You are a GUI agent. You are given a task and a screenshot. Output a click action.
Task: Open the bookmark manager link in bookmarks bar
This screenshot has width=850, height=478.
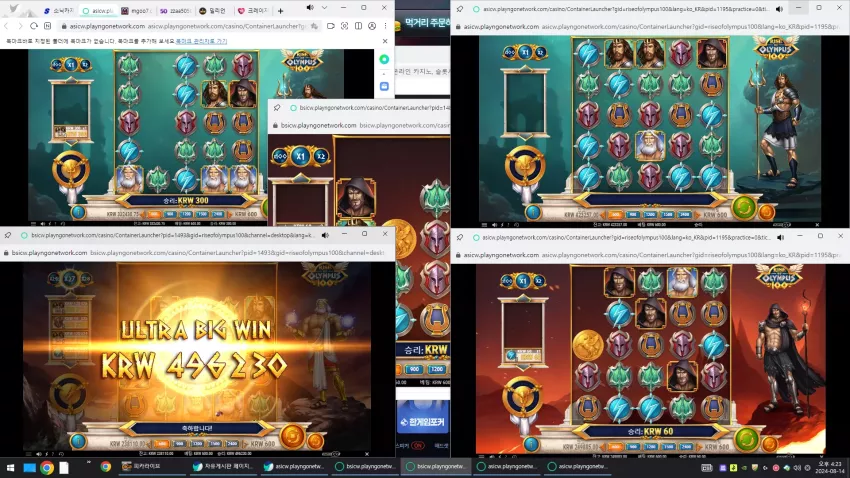pos(201,41)
